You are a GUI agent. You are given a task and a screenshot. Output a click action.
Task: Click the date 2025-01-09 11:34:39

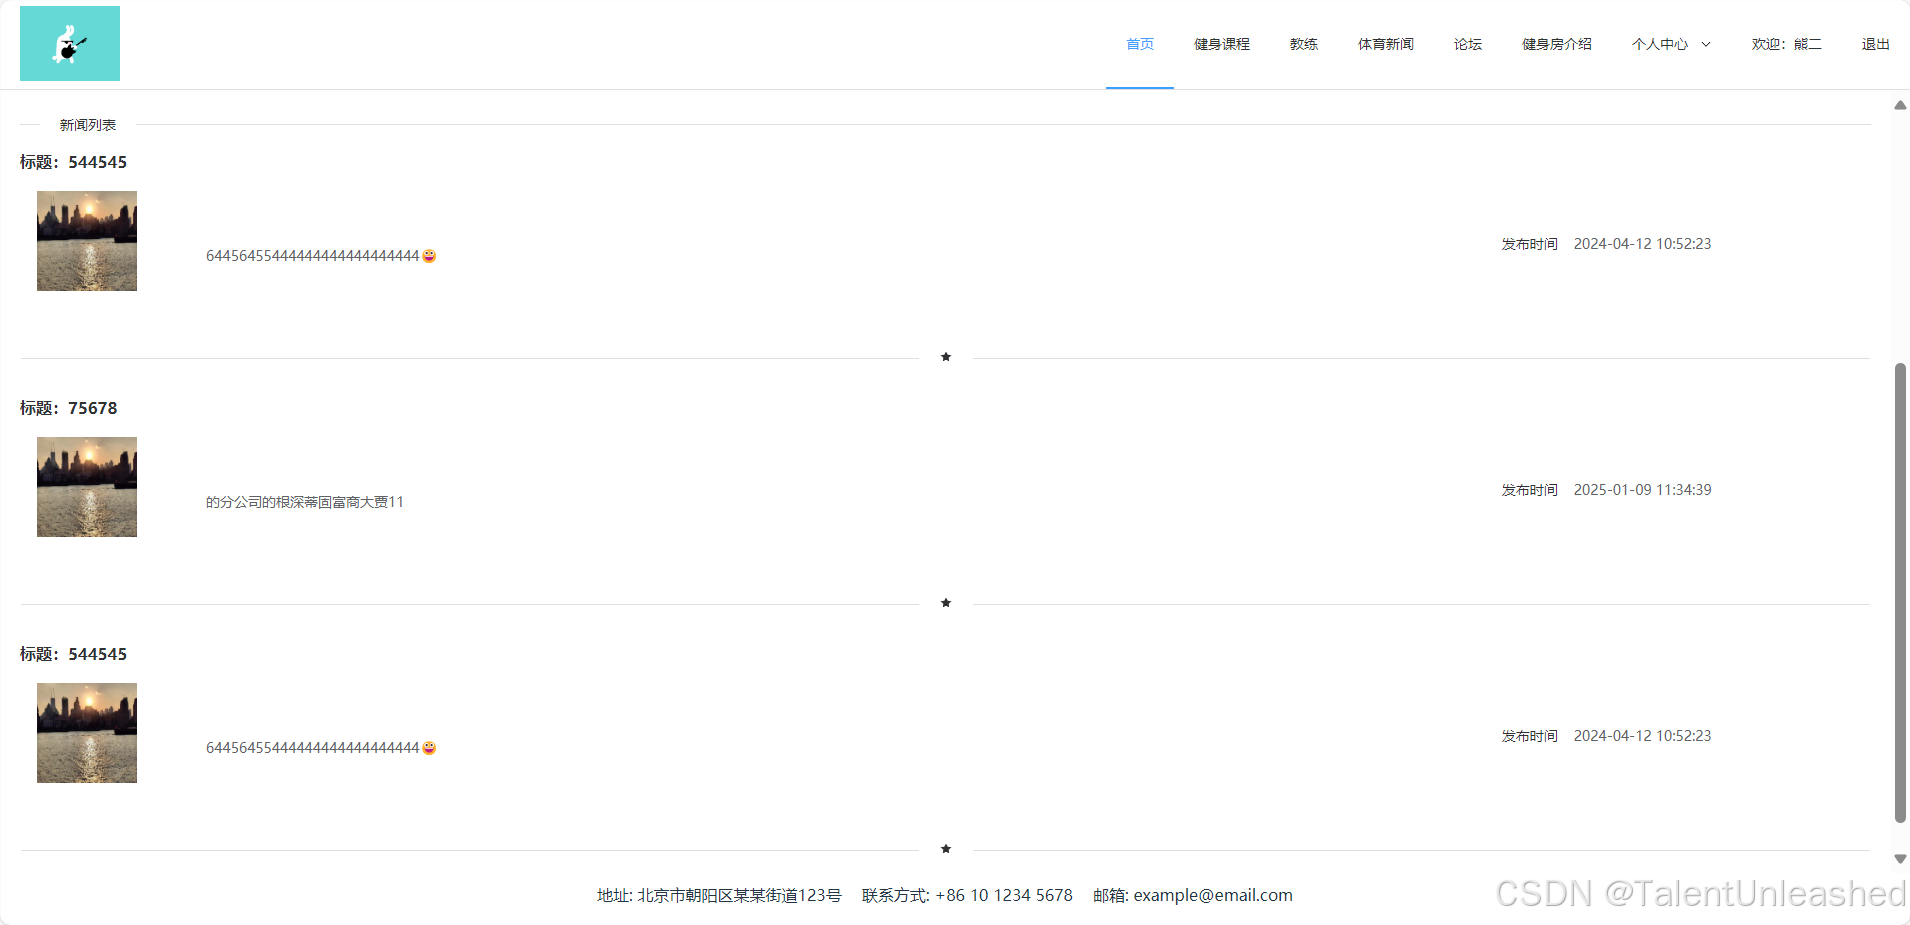click(1642, 490)
